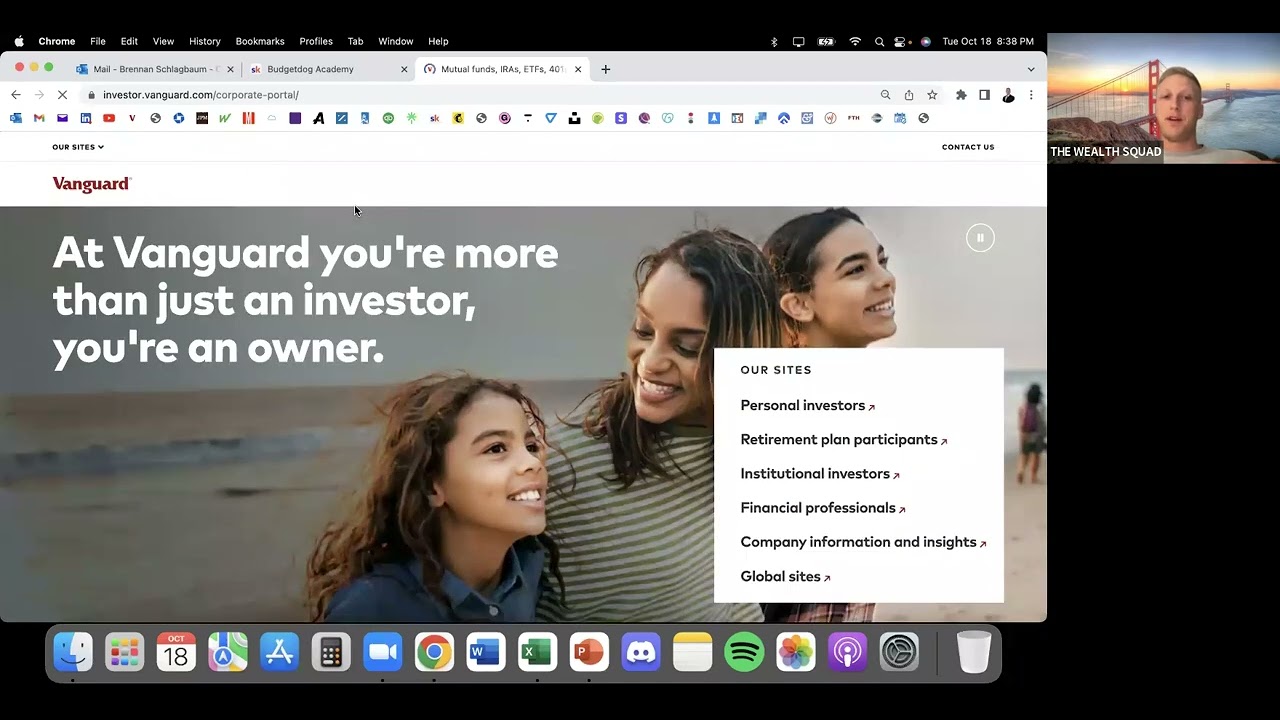Go back to the previous page
Image resolution: width=1280 pixels, height=720 pixels.
tap(16, 95)
